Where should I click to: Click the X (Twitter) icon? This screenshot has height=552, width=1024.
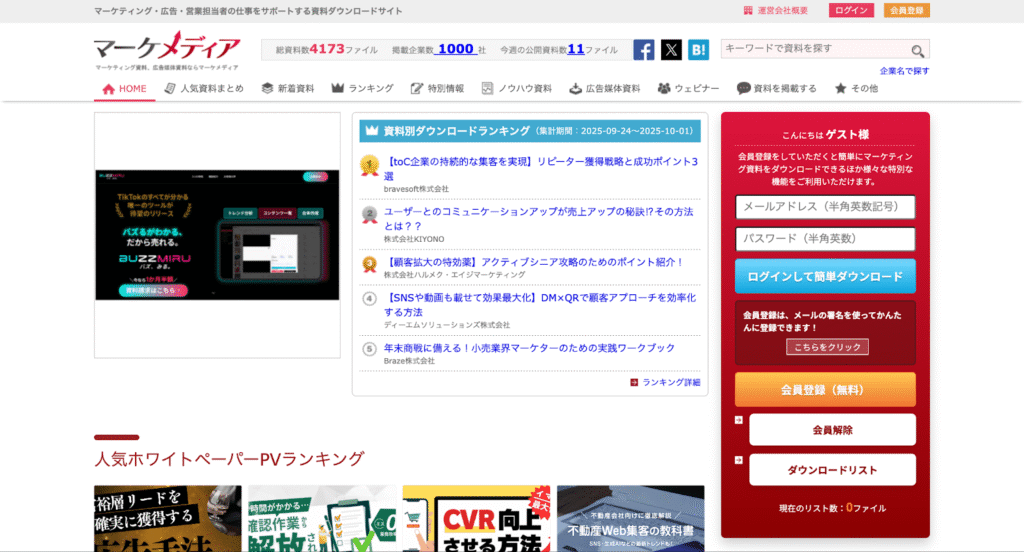(x=671, y=50)
